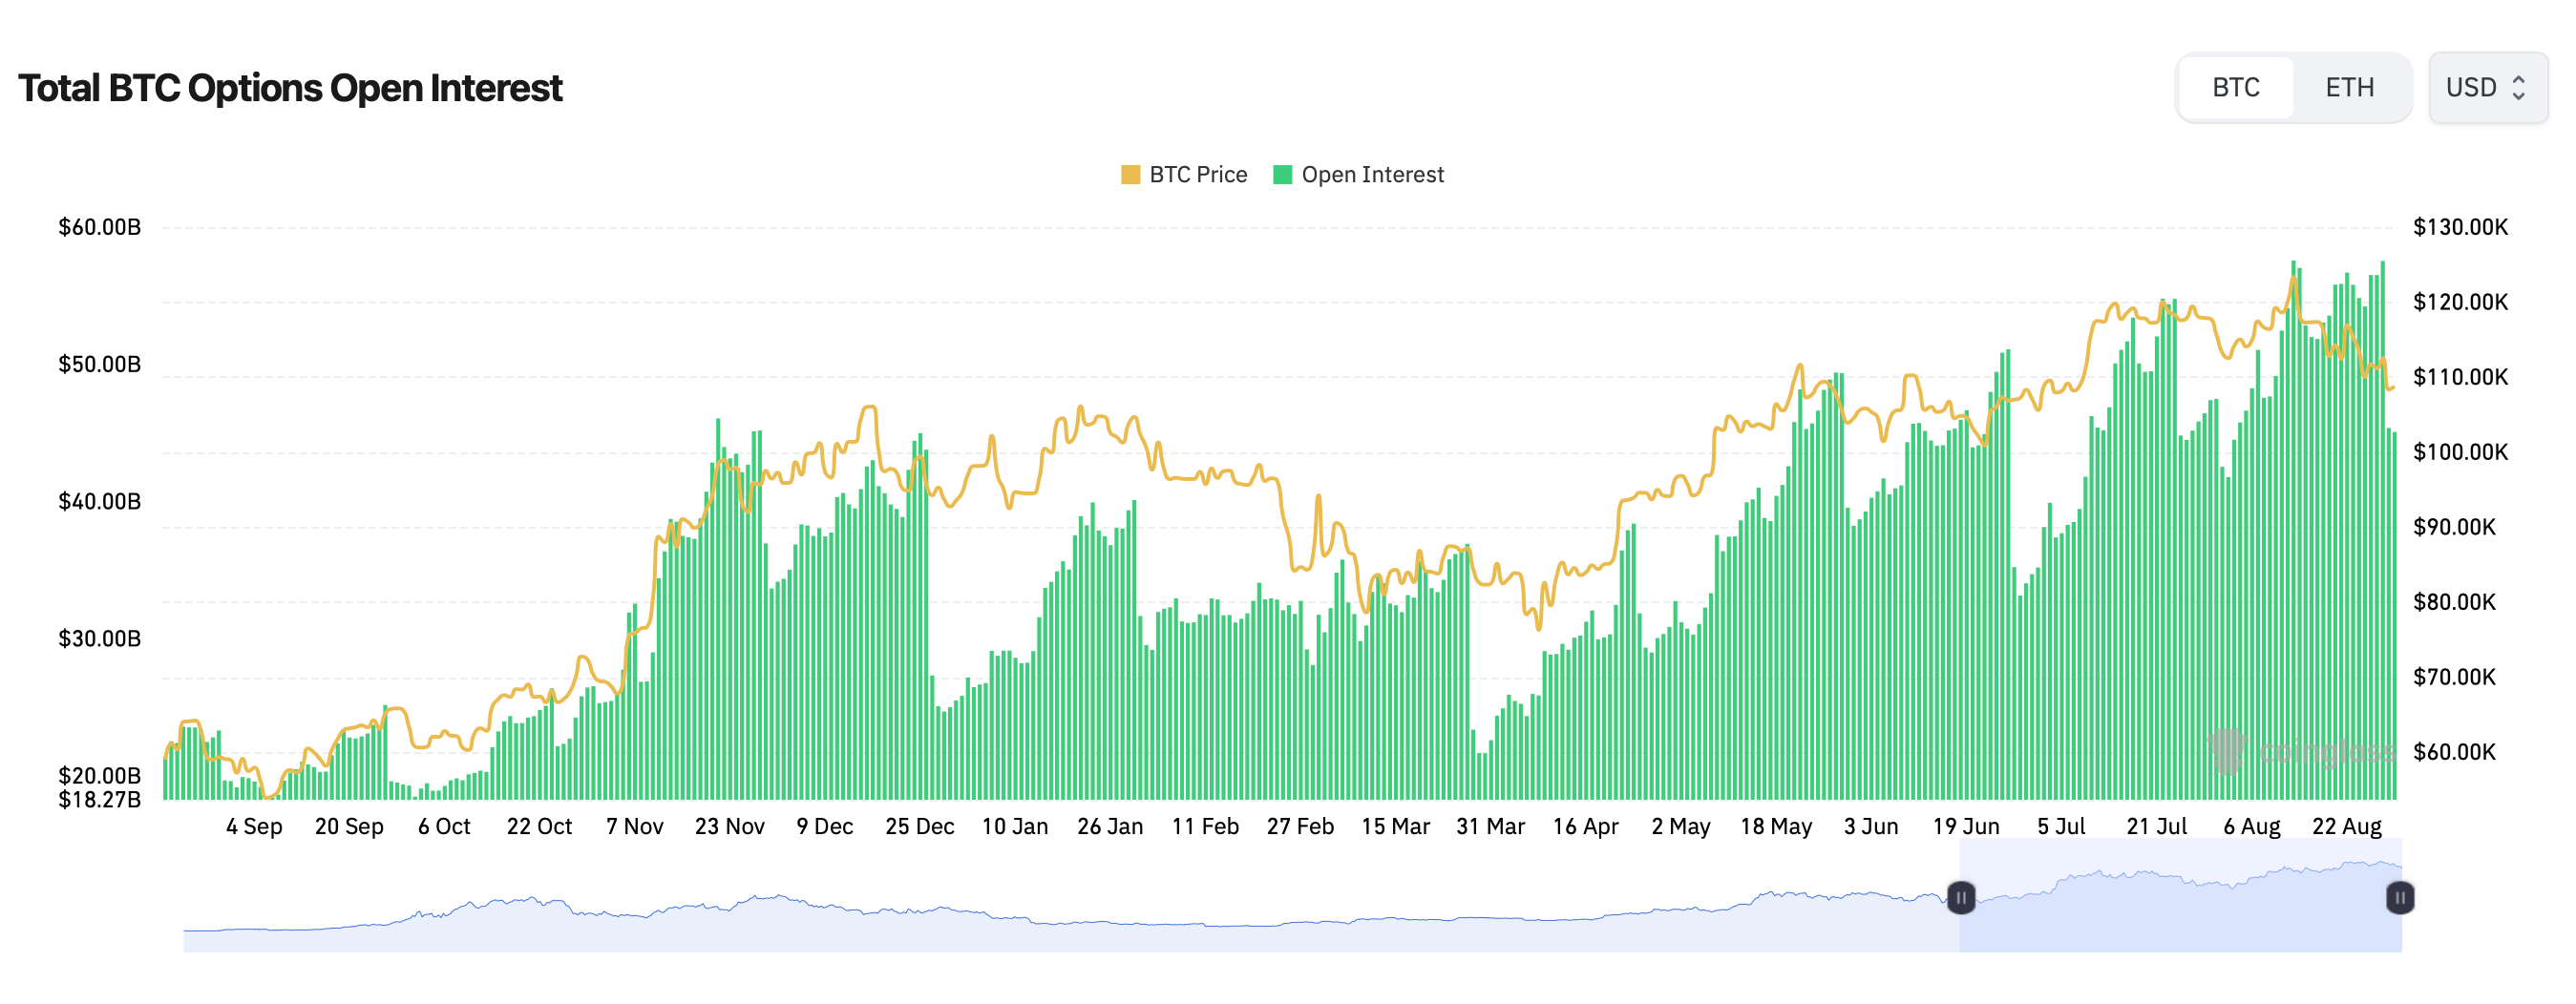Select the BTC tab

point(2235,88)
